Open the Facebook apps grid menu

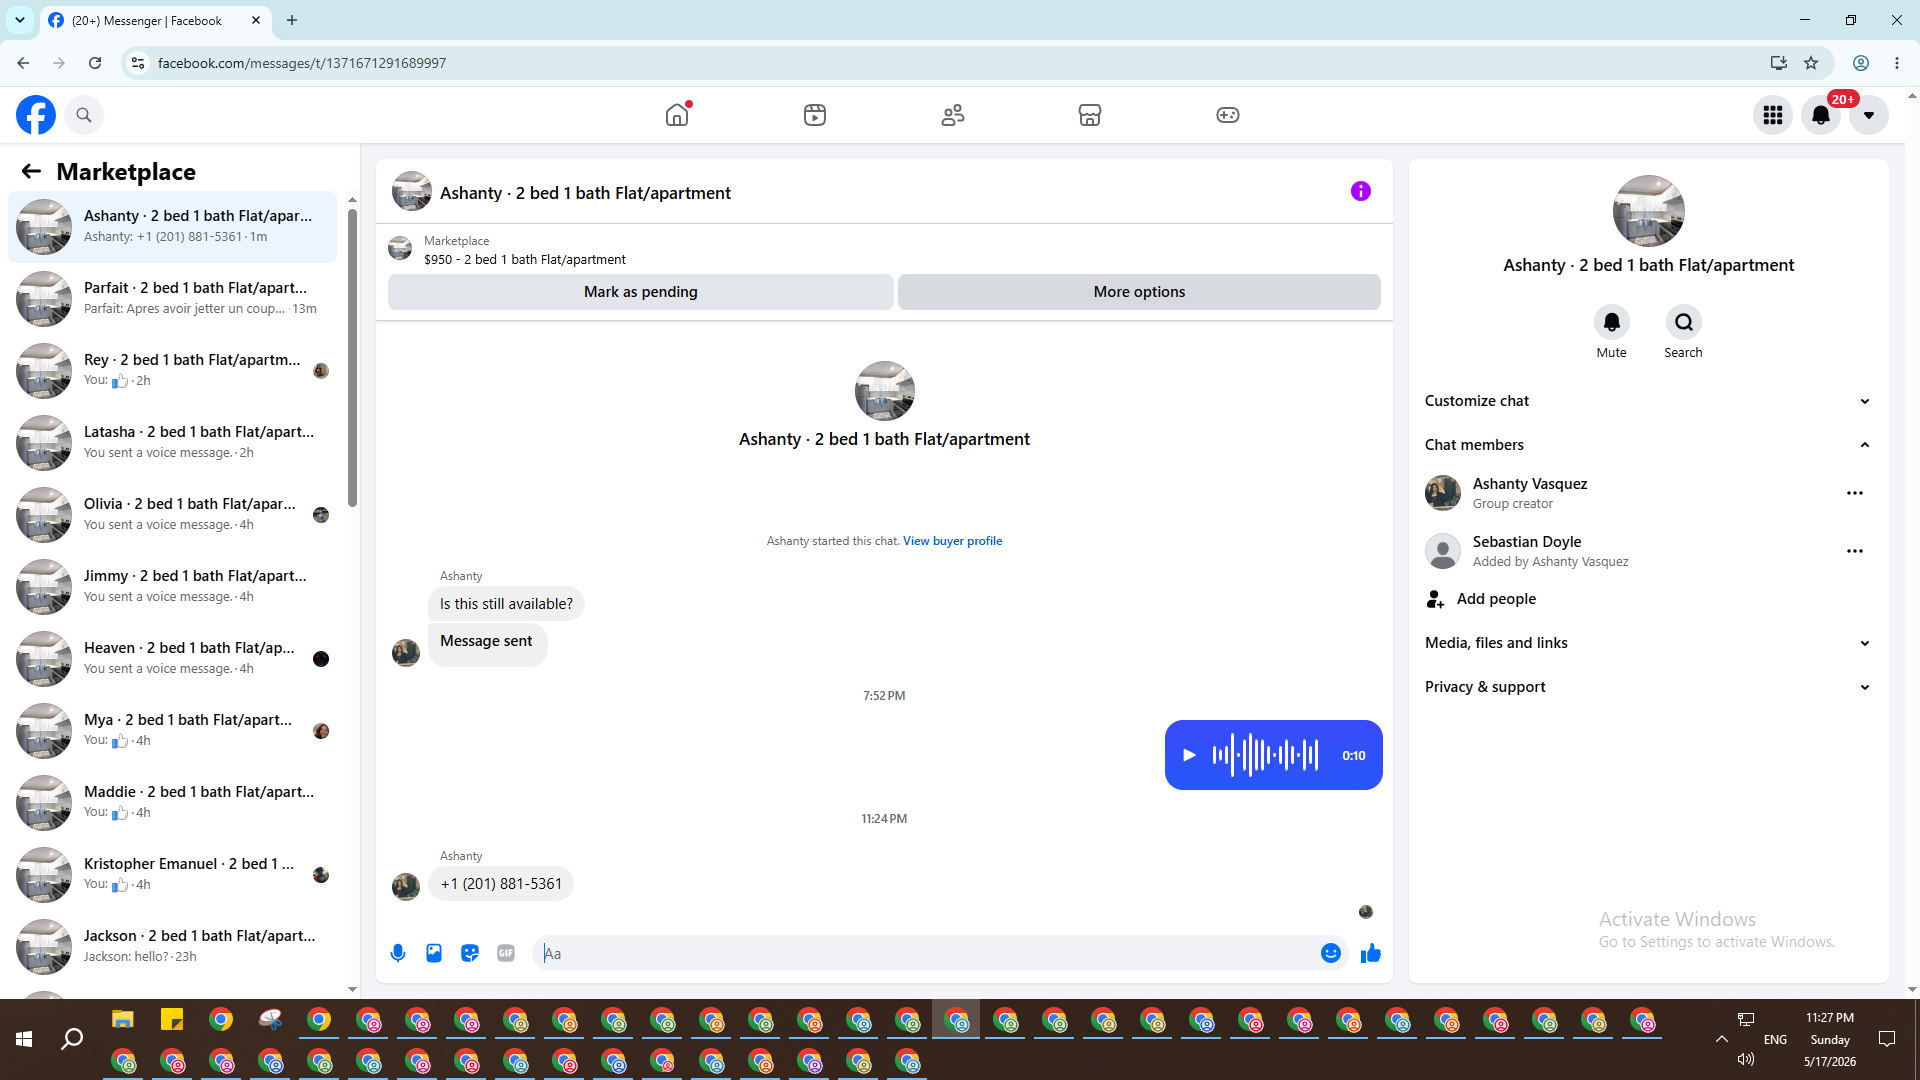[1773, 115]
